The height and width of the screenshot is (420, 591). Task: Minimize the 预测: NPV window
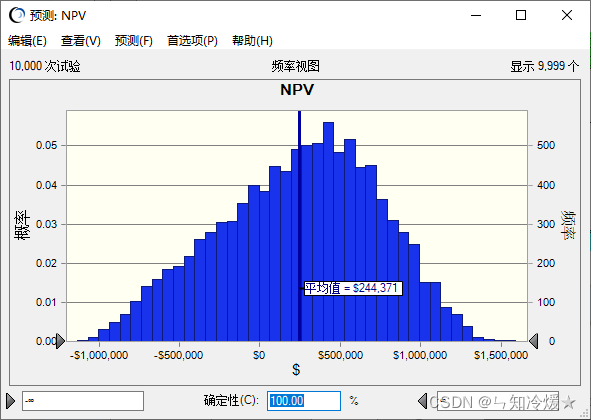pyautogui.click(x=476, y=15)
